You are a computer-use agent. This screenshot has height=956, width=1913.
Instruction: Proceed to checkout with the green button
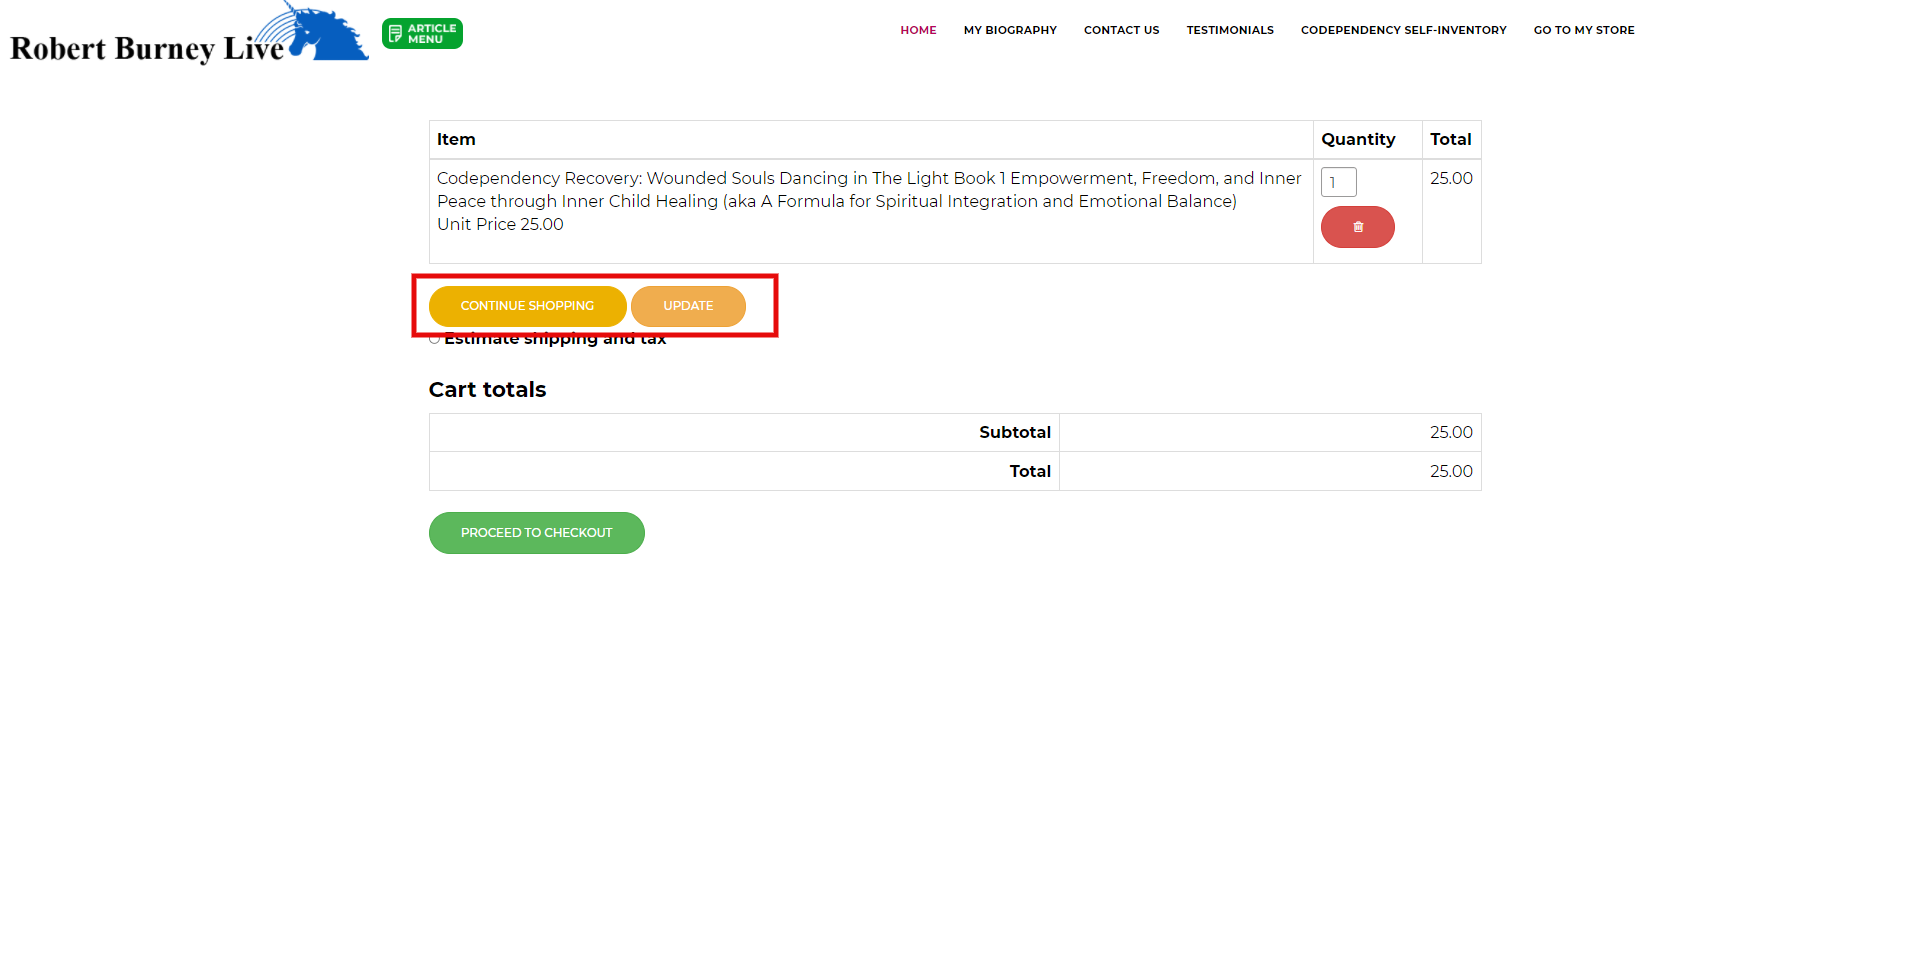tap(536, 533)
